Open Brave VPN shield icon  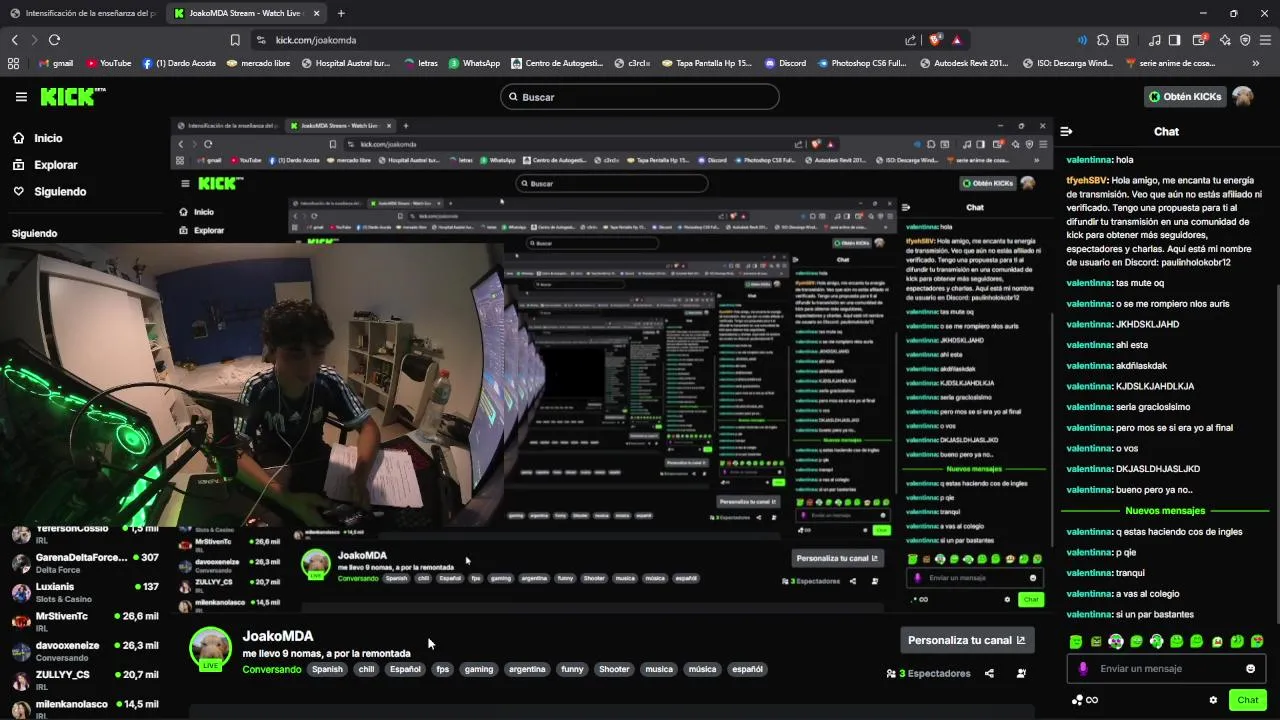(x=1245, y=40)
